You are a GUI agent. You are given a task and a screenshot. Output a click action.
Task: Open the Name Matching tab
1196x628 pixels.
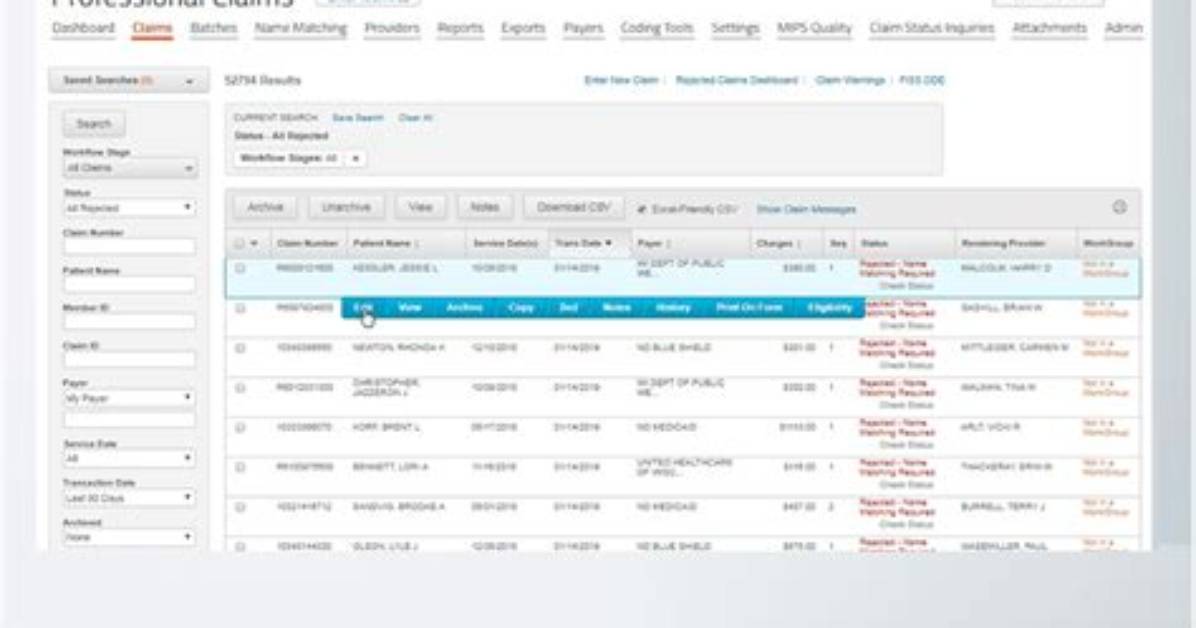point(301,28)
